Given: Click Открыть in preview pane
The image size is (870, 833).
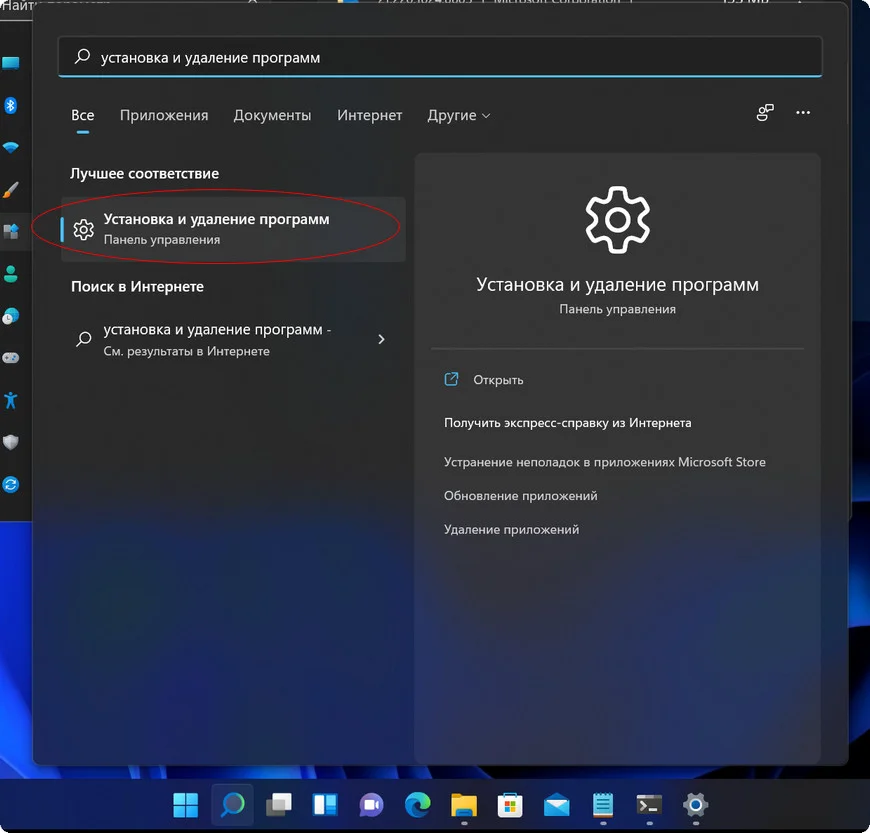Looking at the screenshot, I should pyautogui.click(x=498, y=380).
